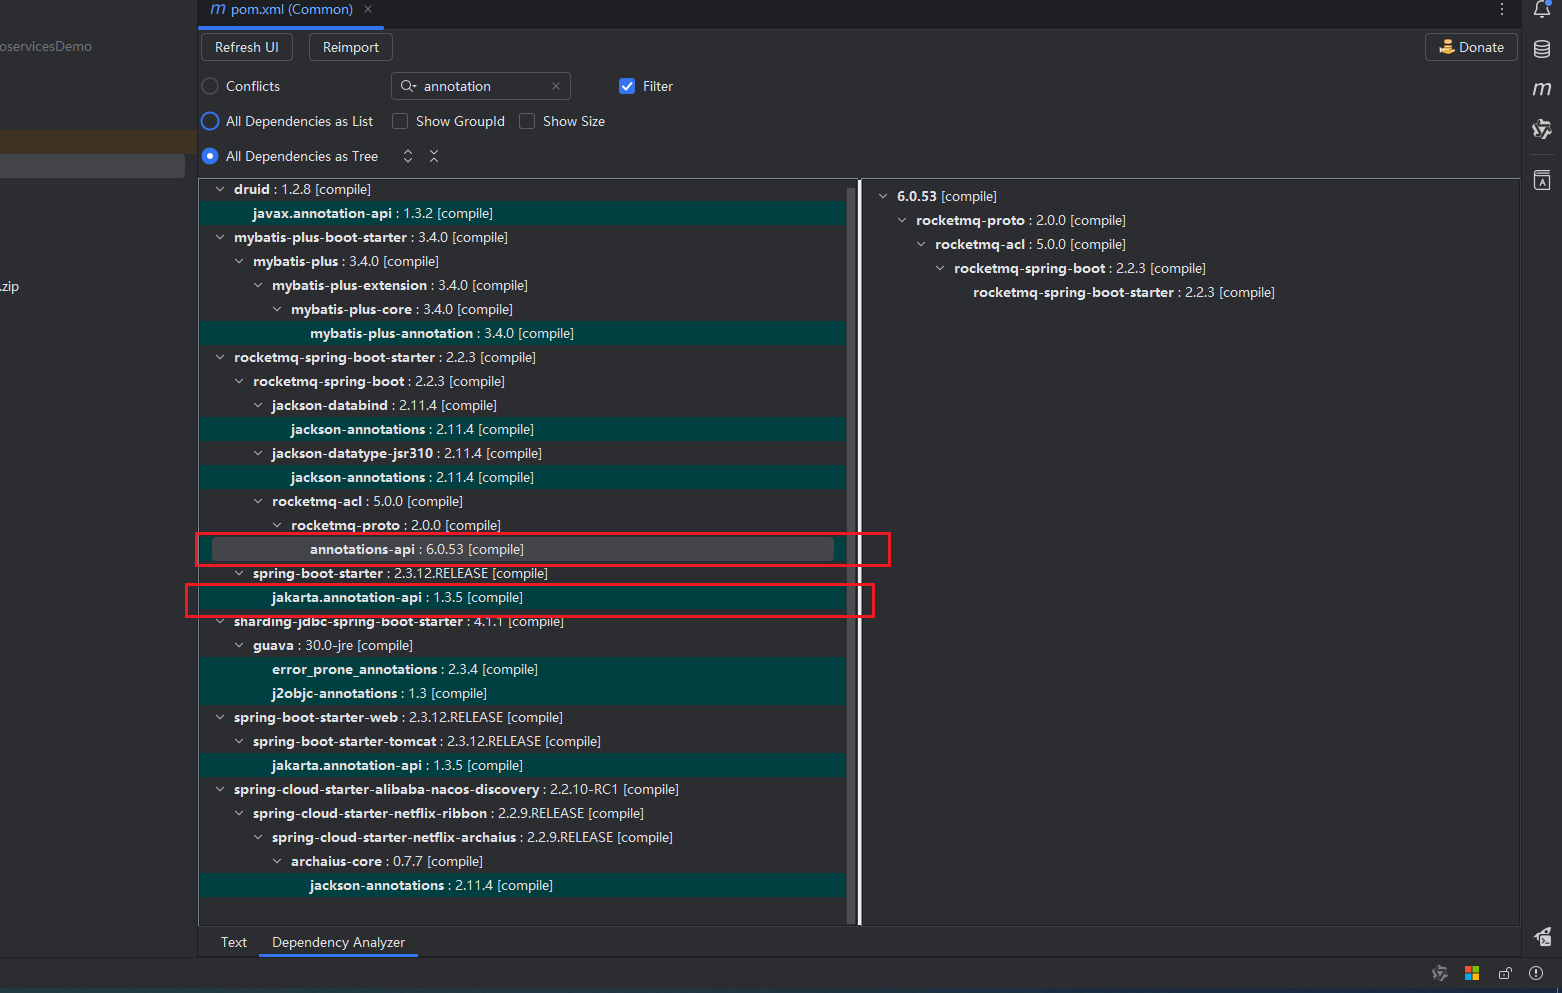Click the Expand All tree icon

pyautogui.click(x=408, y=156)
